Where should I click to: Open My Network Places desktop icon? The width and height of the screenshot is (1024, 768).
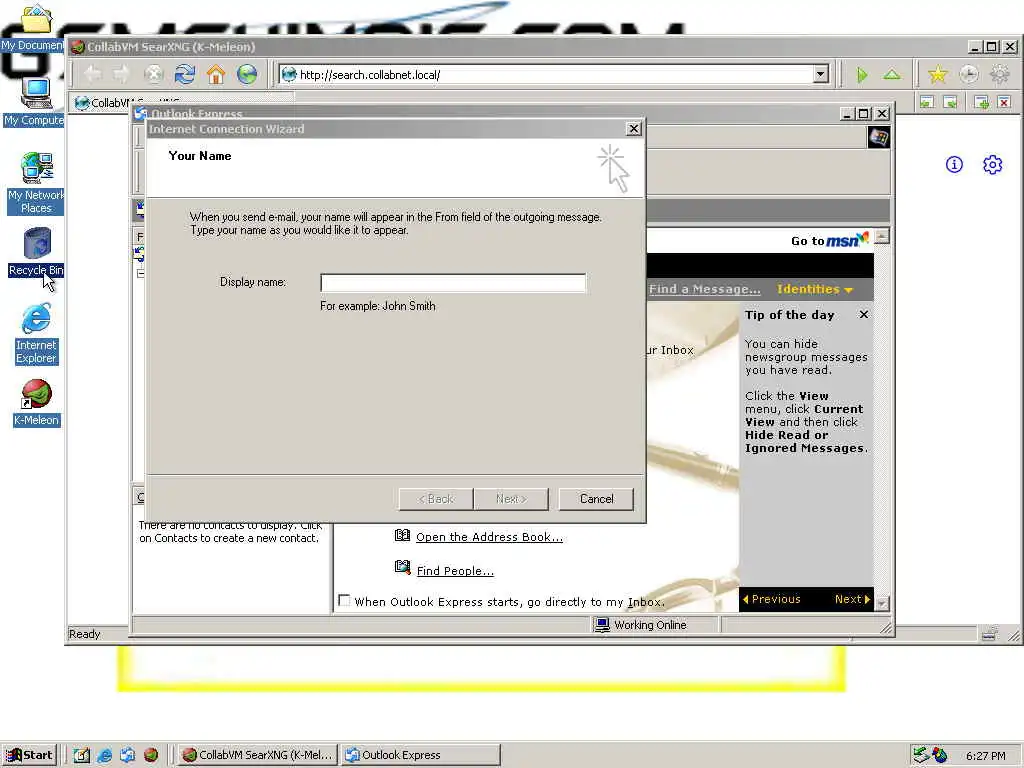tap(36, 183)
